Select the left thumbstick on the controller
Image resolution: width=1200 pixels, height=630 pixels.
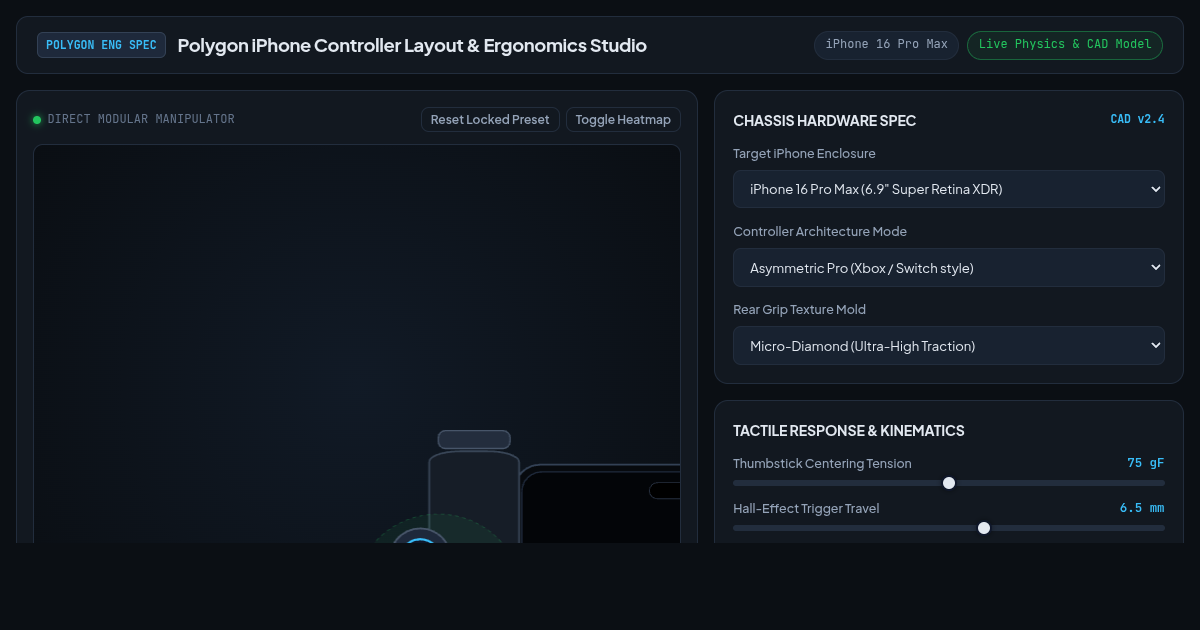pyautogui.click(x=421, y=537)
